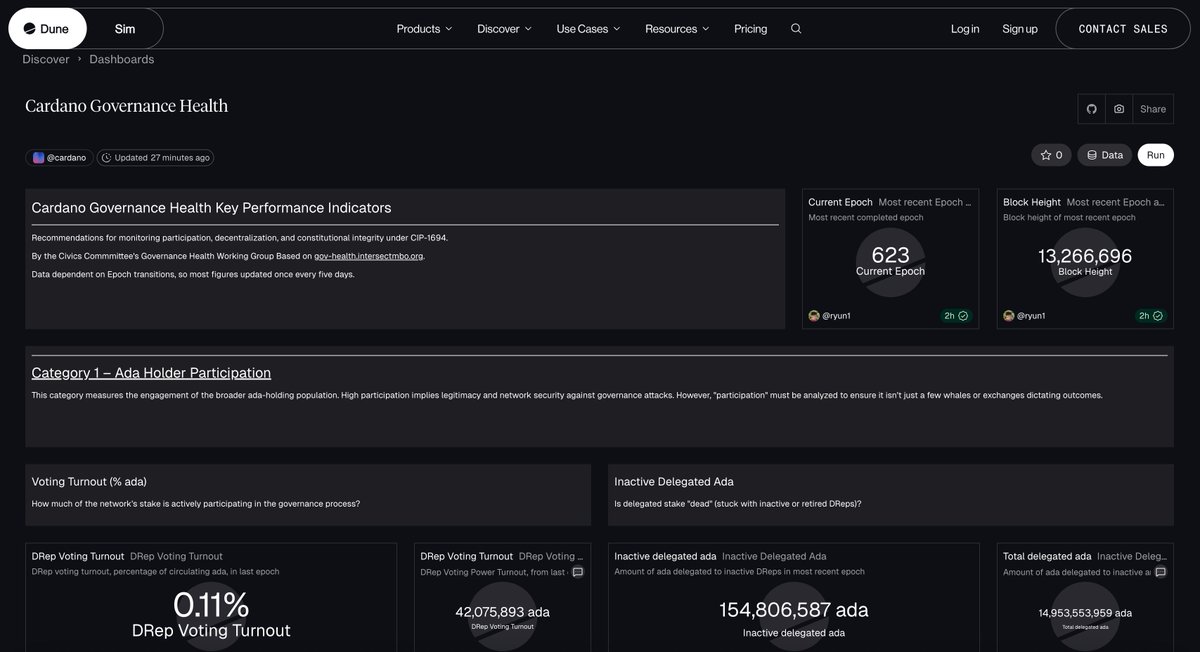
Task: Open the search magnifier in top navigation
Action: click(796, 29)
